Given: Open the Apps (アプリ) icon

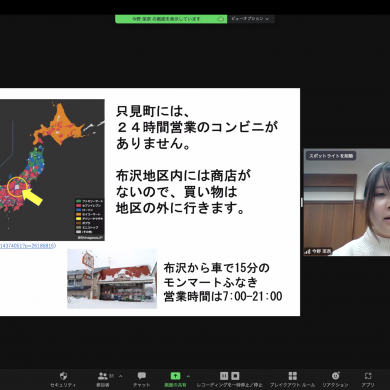Looking at the screenshot, I should 368,376.
